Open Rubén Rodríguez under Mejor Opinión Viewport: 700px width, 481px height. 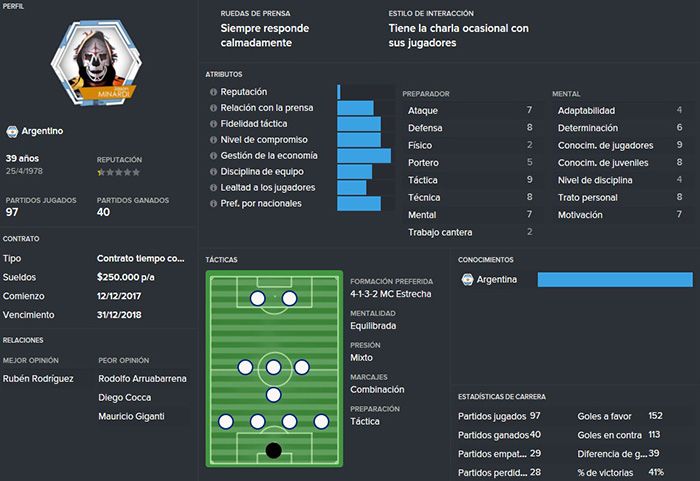point(38,379)
